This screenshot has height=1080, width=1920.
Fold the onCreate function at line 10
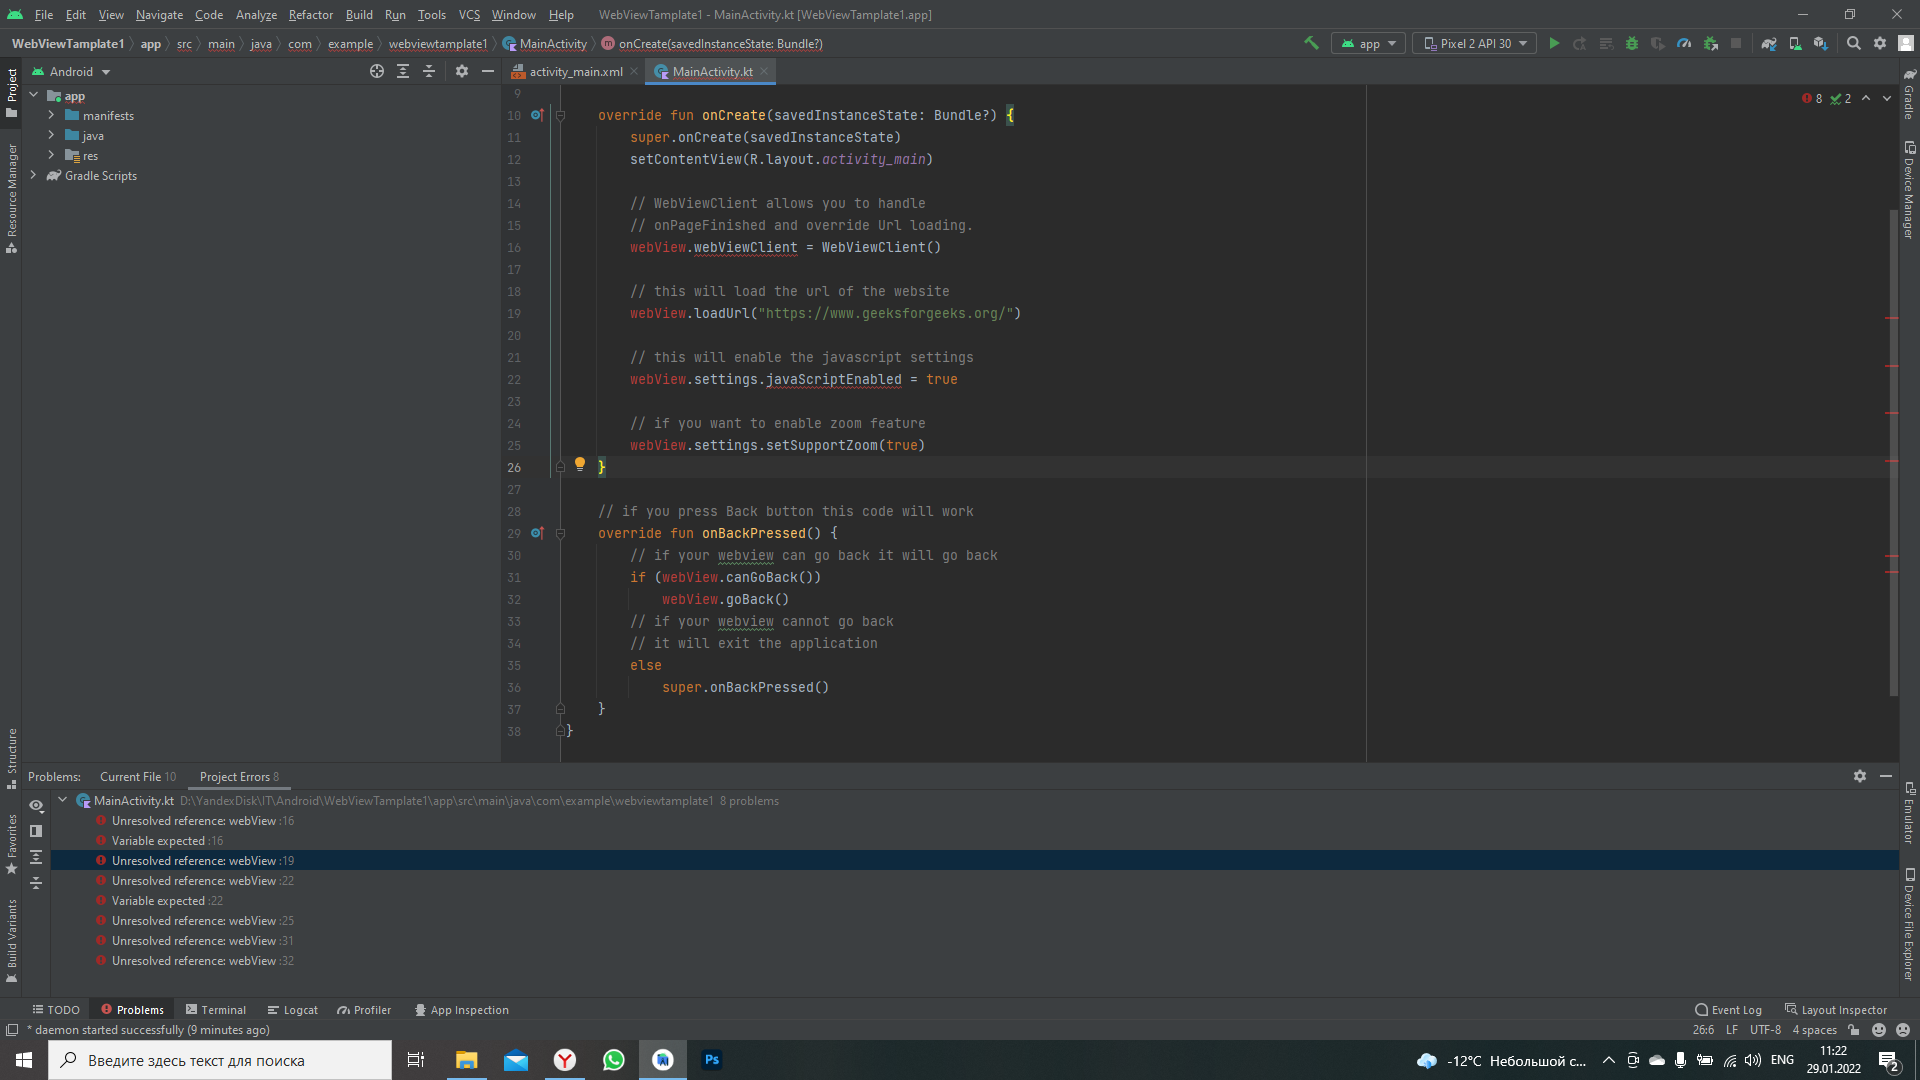point(560,115)
